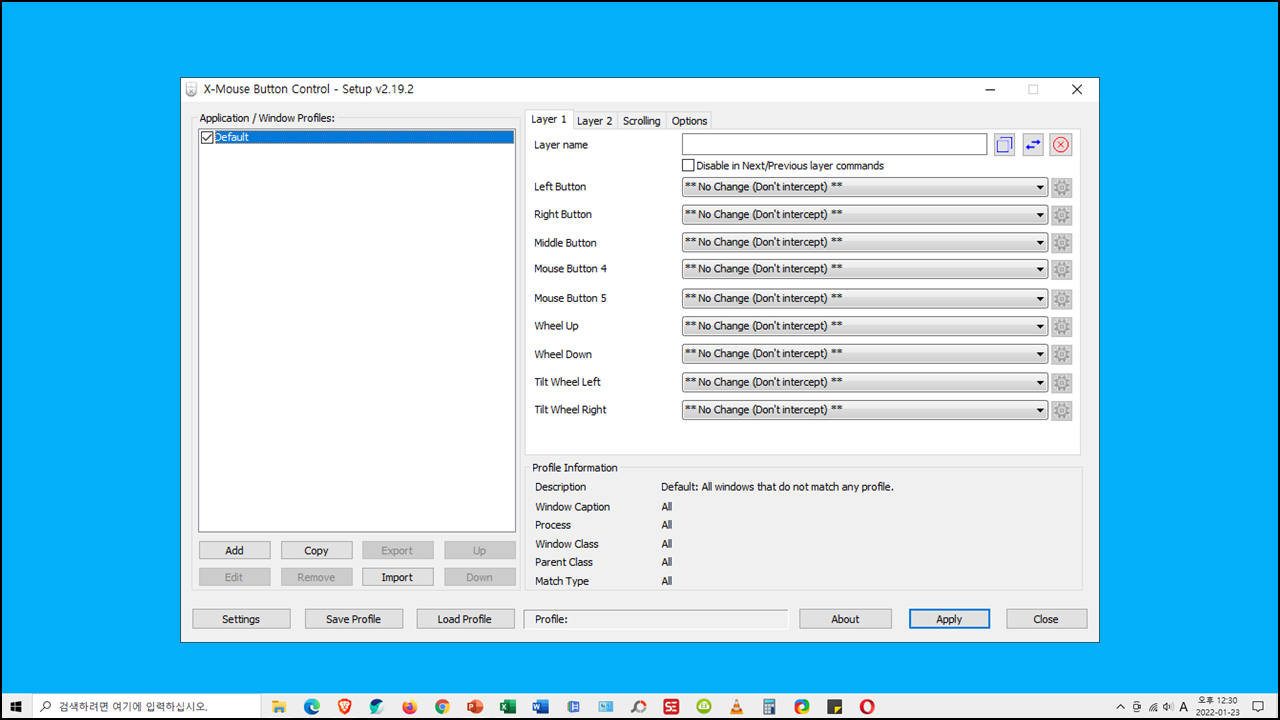Viewport: 1280px width, 720px height.
Task: Enable Disable in Next/Previous layer commands
Action: click(688, 166)
